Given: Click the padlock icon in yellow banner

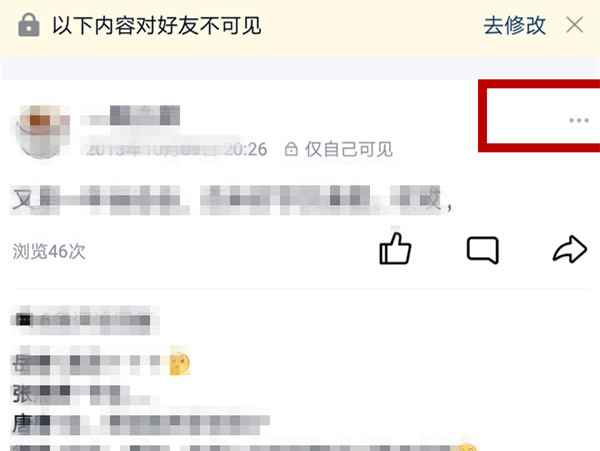Looking at the screenshot, I should pos(29,25).
